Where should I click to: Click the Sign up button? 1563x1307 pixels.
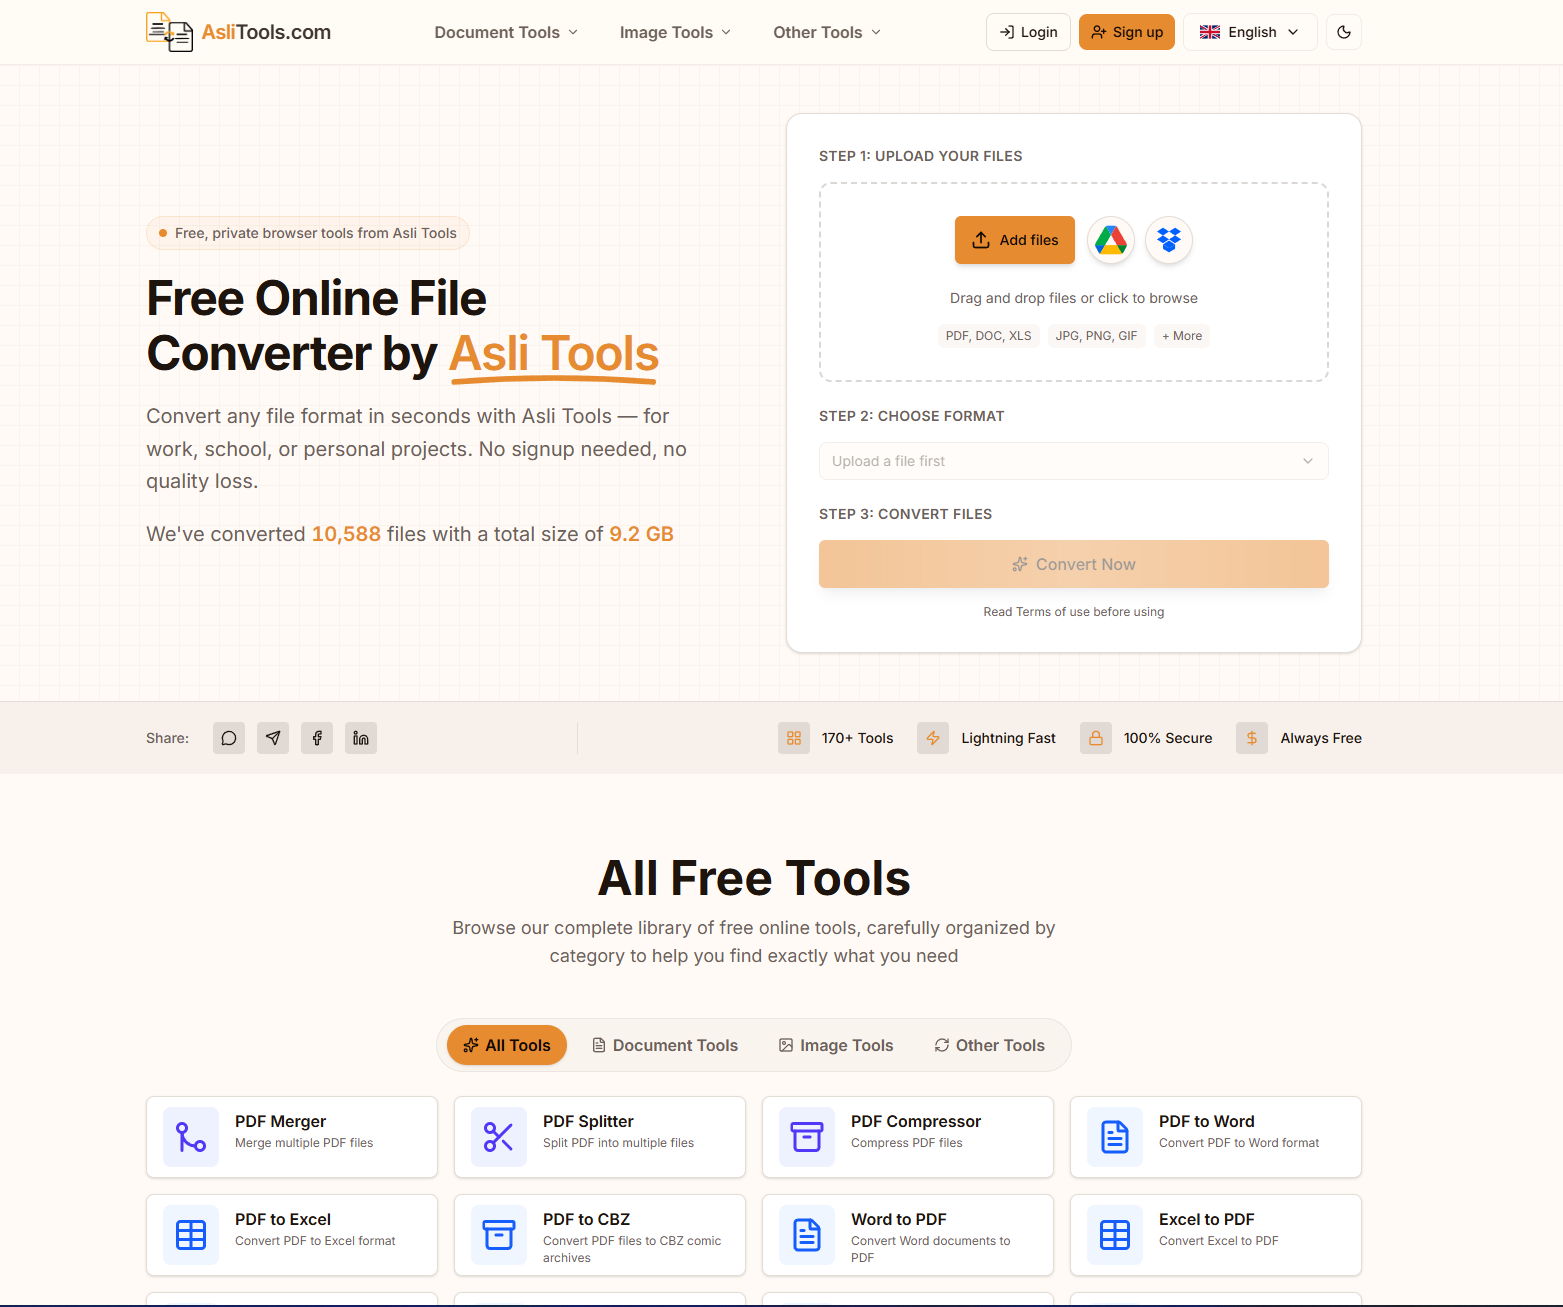click(1127, 32)
